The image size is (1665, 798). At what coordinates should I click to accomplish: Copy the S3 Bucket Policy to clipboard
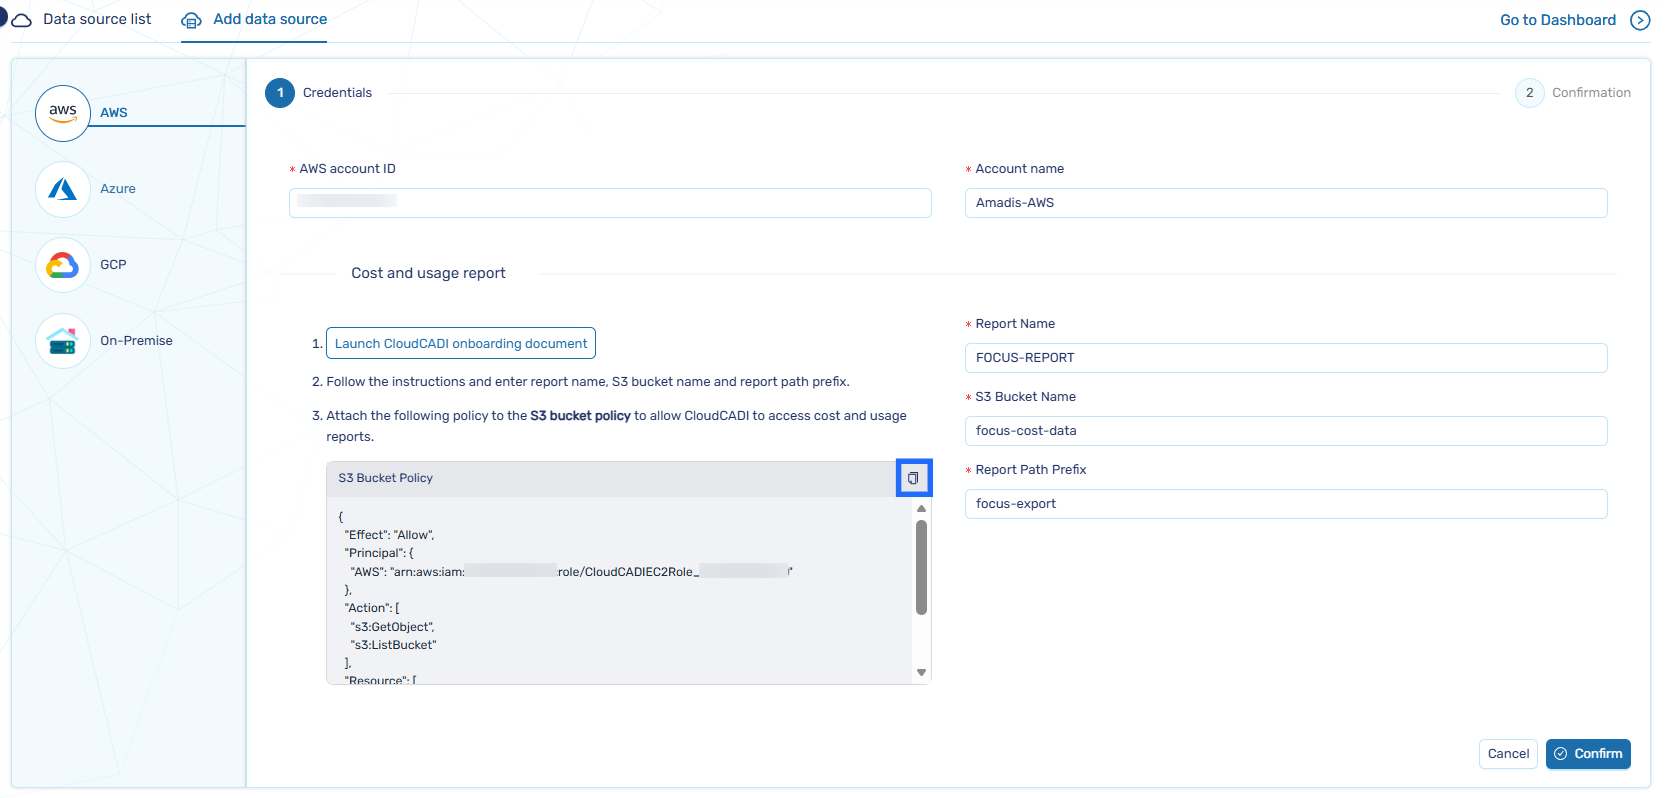913,478
